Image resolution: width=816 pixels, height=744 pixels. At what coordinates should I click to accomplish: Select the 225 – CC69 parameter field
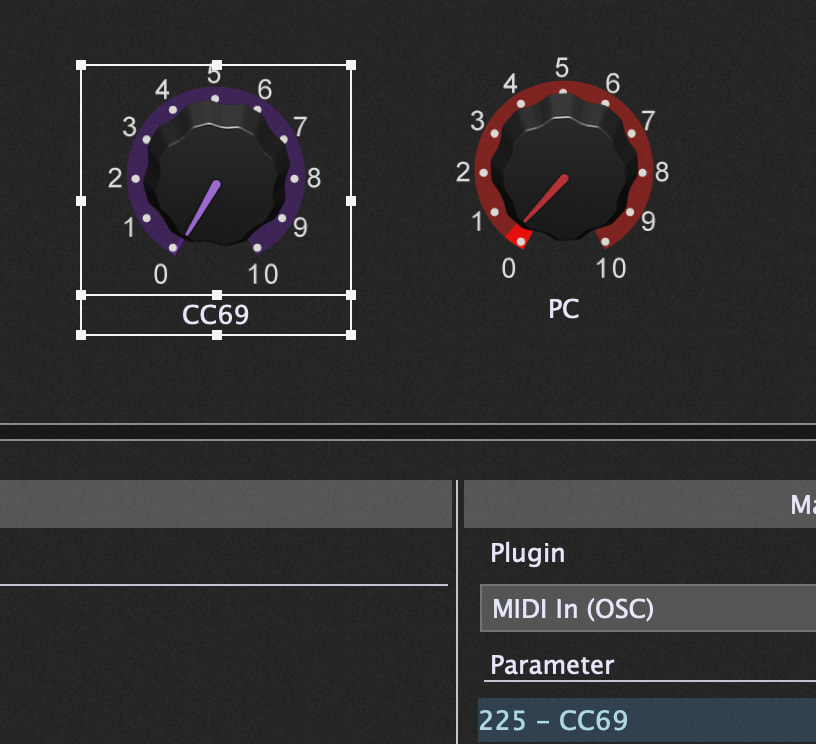647,720
